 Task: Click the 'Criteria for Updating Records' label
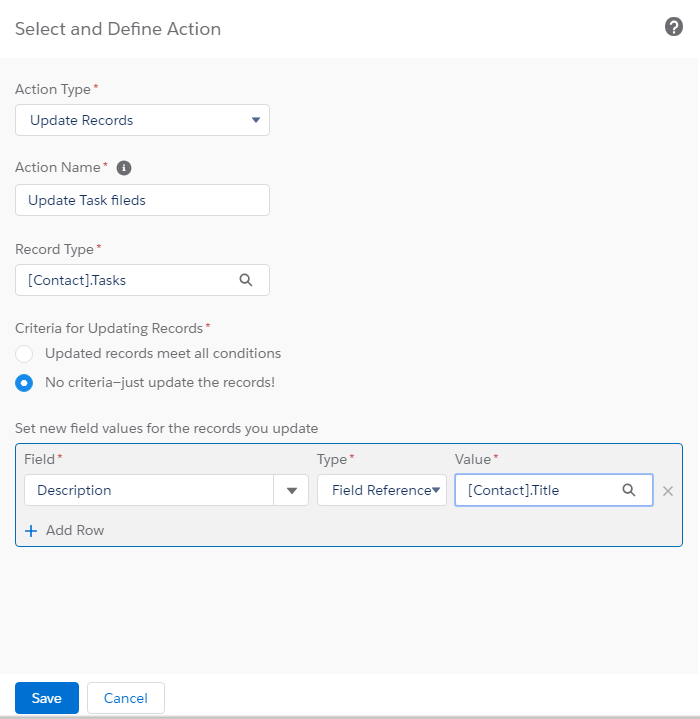pos(110,328)
